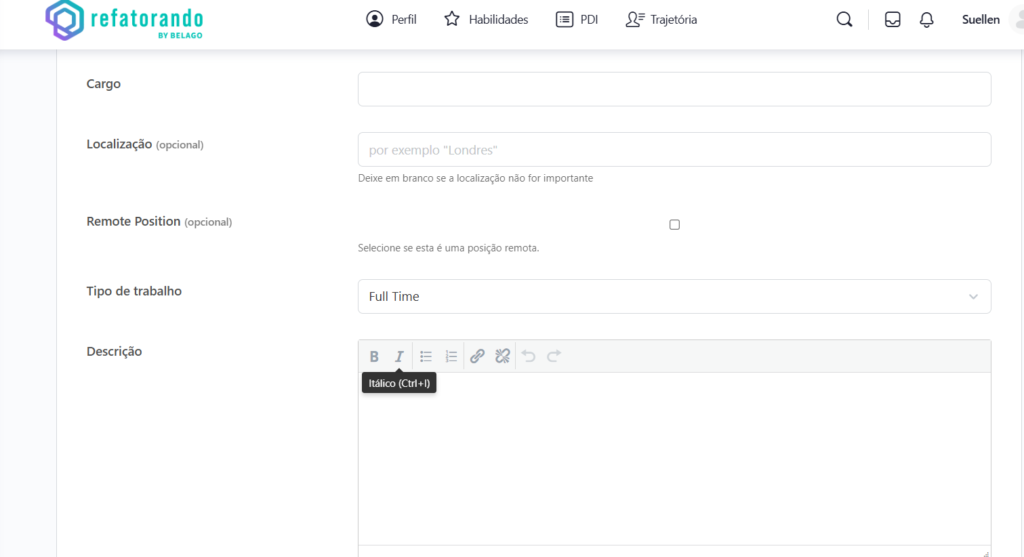Insert a bulleted list in Descrição
Image resolution: width=1024 pixels, height=557 pixels.
pyautogui.click(x=426, y=356)
